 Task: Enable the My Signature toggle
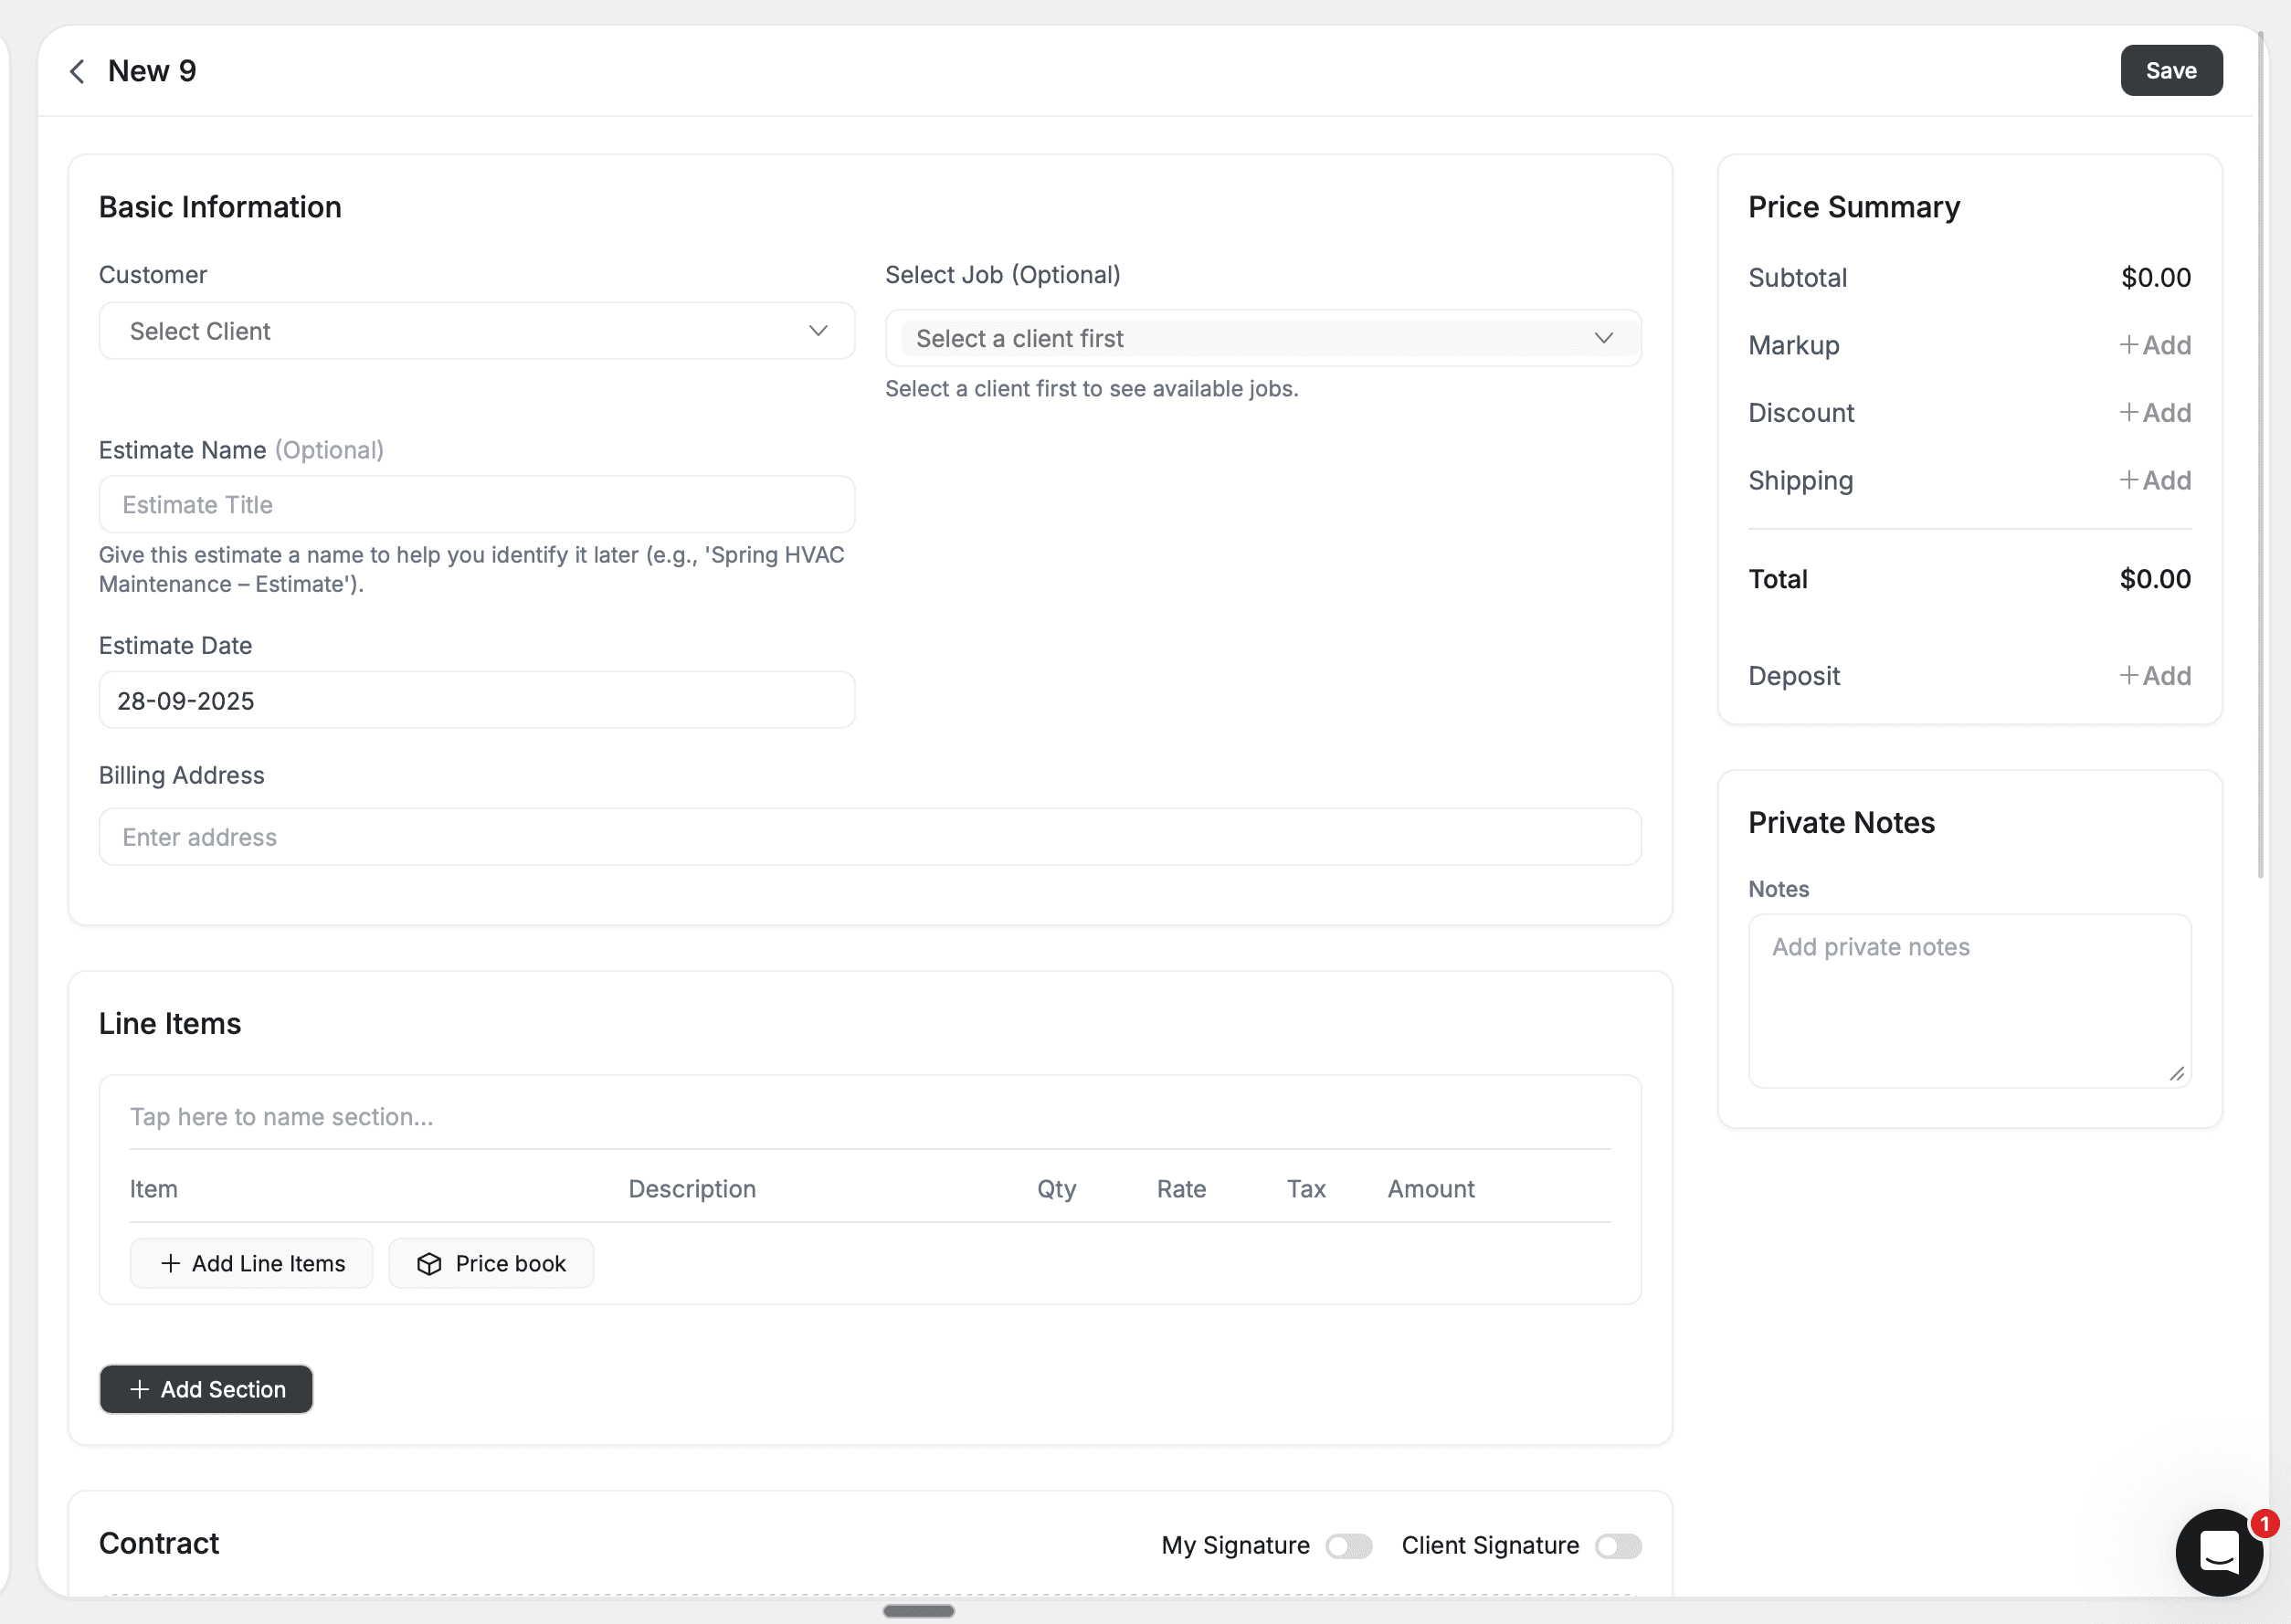[1348, 1545]
